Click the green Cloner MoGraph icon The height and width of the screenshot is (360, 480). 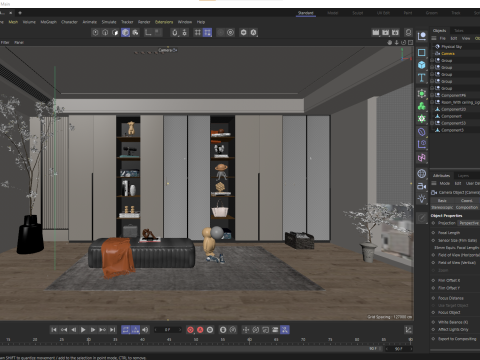422,106
